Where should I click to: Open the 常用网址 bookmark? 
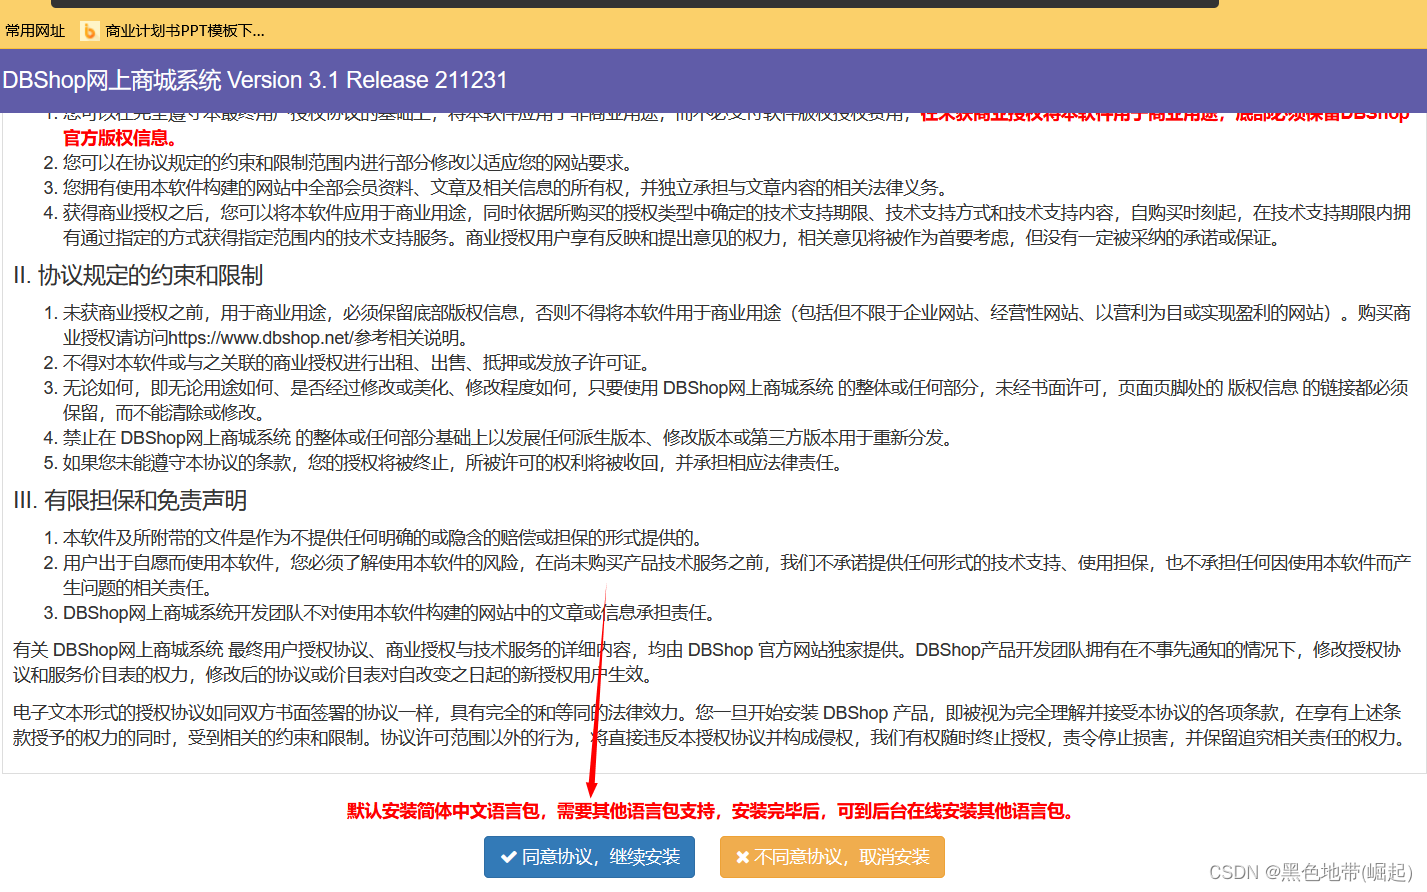click(x=35, y=31)
